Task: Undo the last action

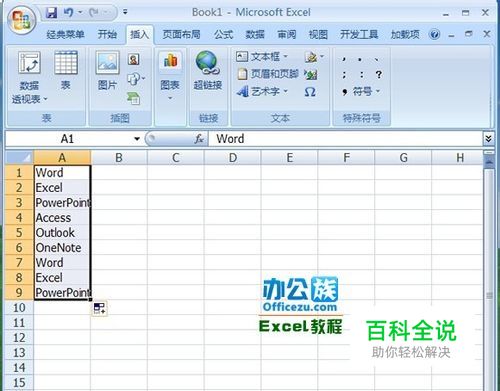Action: [68, 13]
